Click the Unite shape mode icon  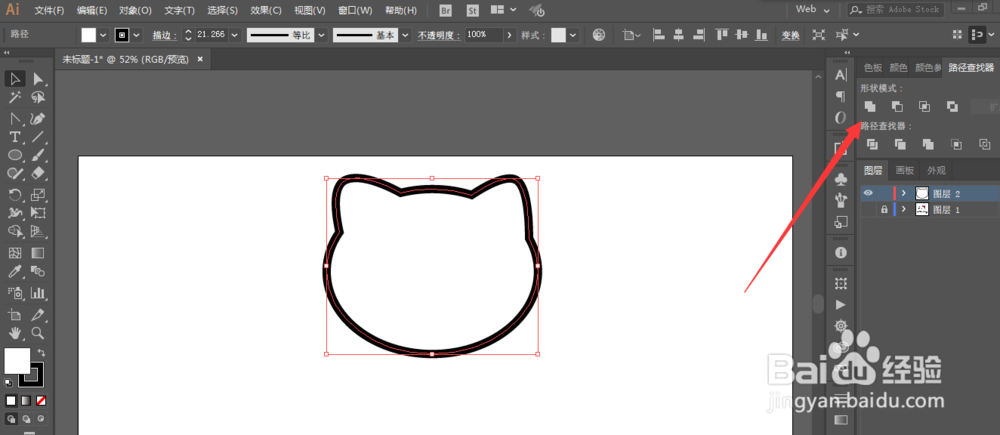pyautogui.click(x=871, y=107)
